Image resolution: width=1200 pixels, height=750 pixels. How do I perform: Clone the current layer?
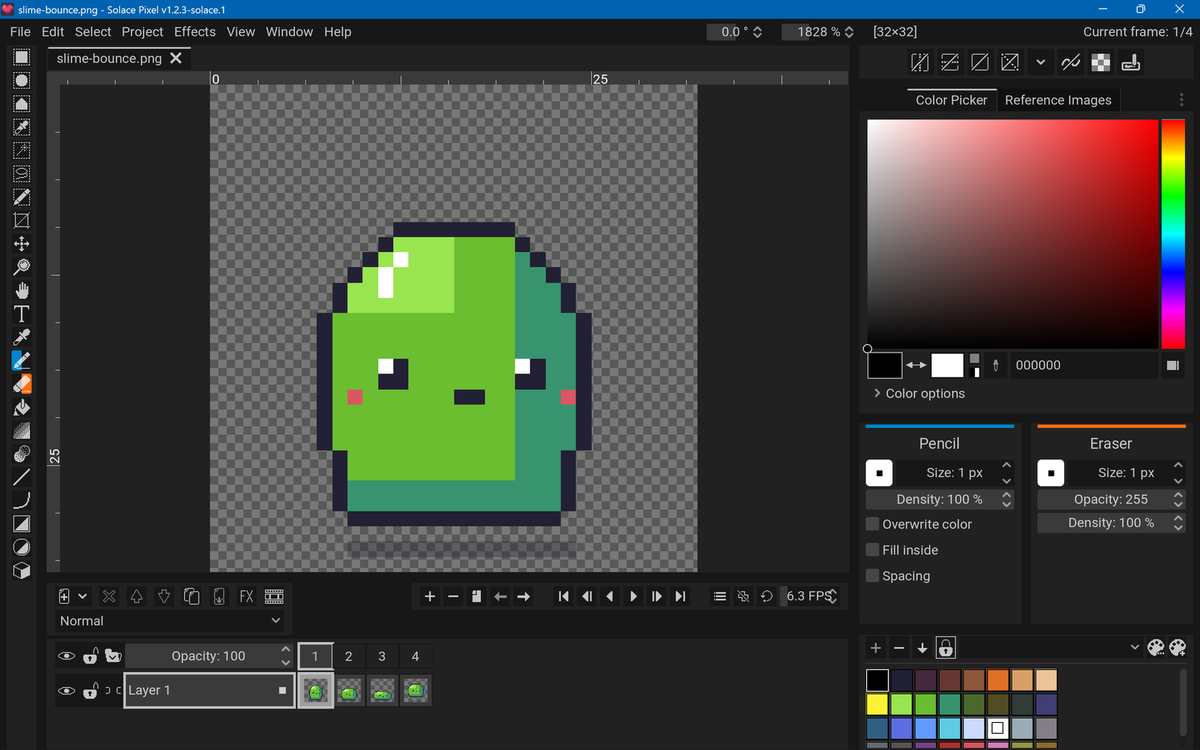point(191,596)
